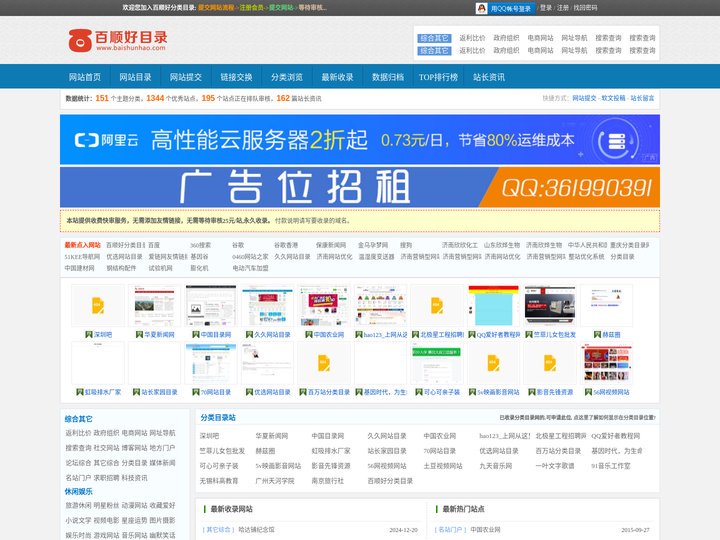This screenshot has height=540, width=720.
Task: Click 九天音乐网 in 分类目录站 list
Action: pos(495,466)
